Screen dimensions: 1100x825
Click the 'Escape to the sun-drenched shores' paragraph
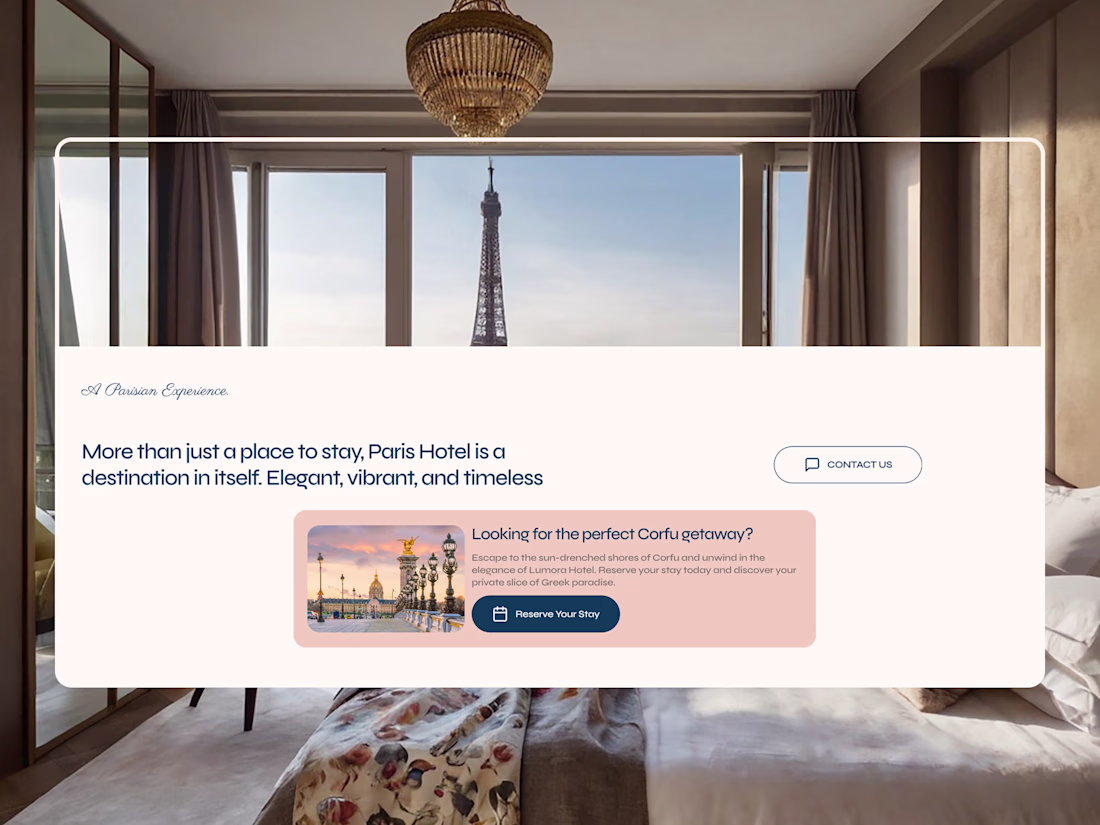coord(633,570)
